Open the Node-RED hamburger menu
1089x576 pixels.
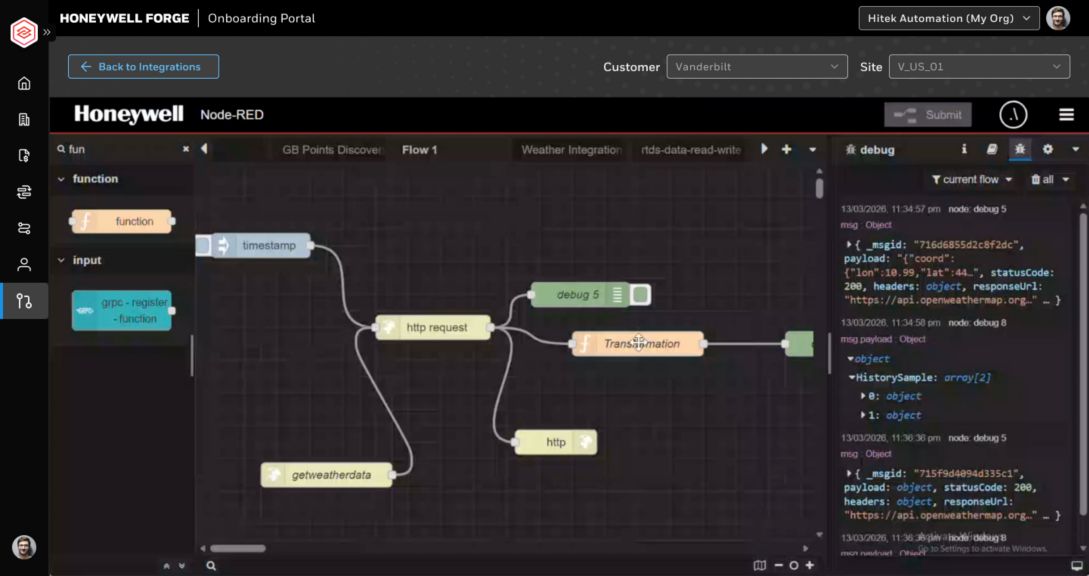(1066, 115)
